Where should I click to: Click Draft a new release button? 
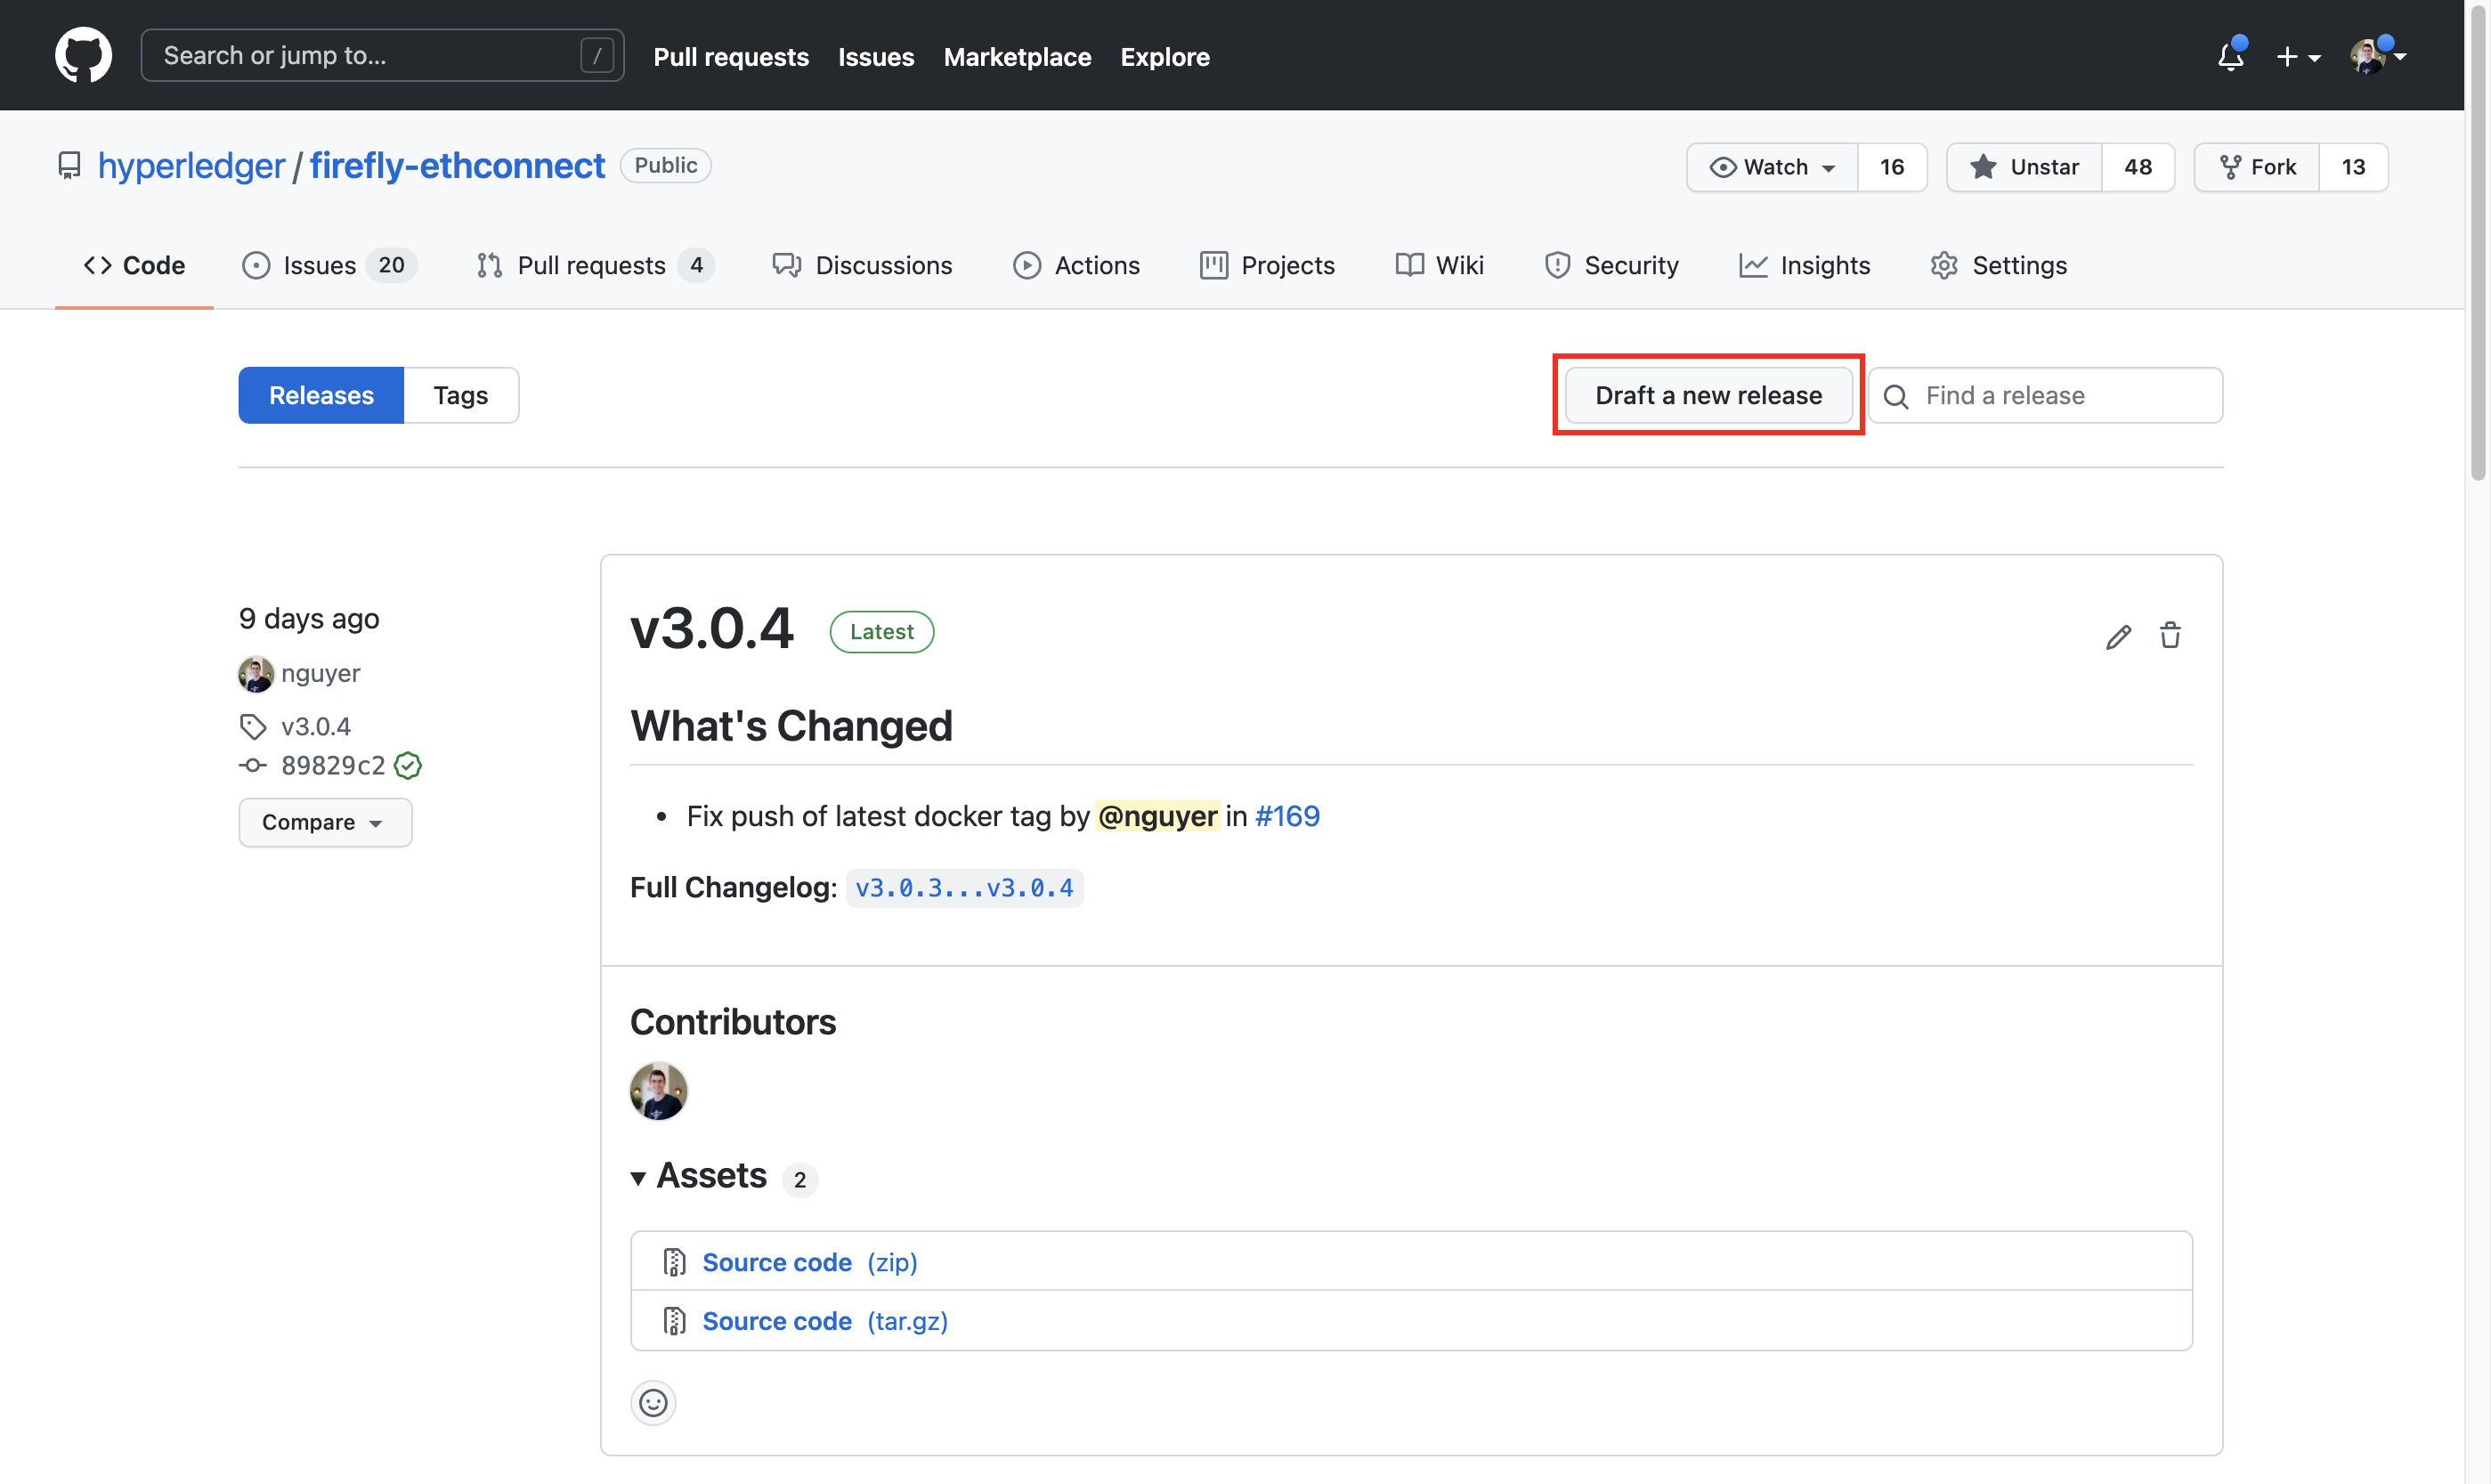pos(1707,395)
